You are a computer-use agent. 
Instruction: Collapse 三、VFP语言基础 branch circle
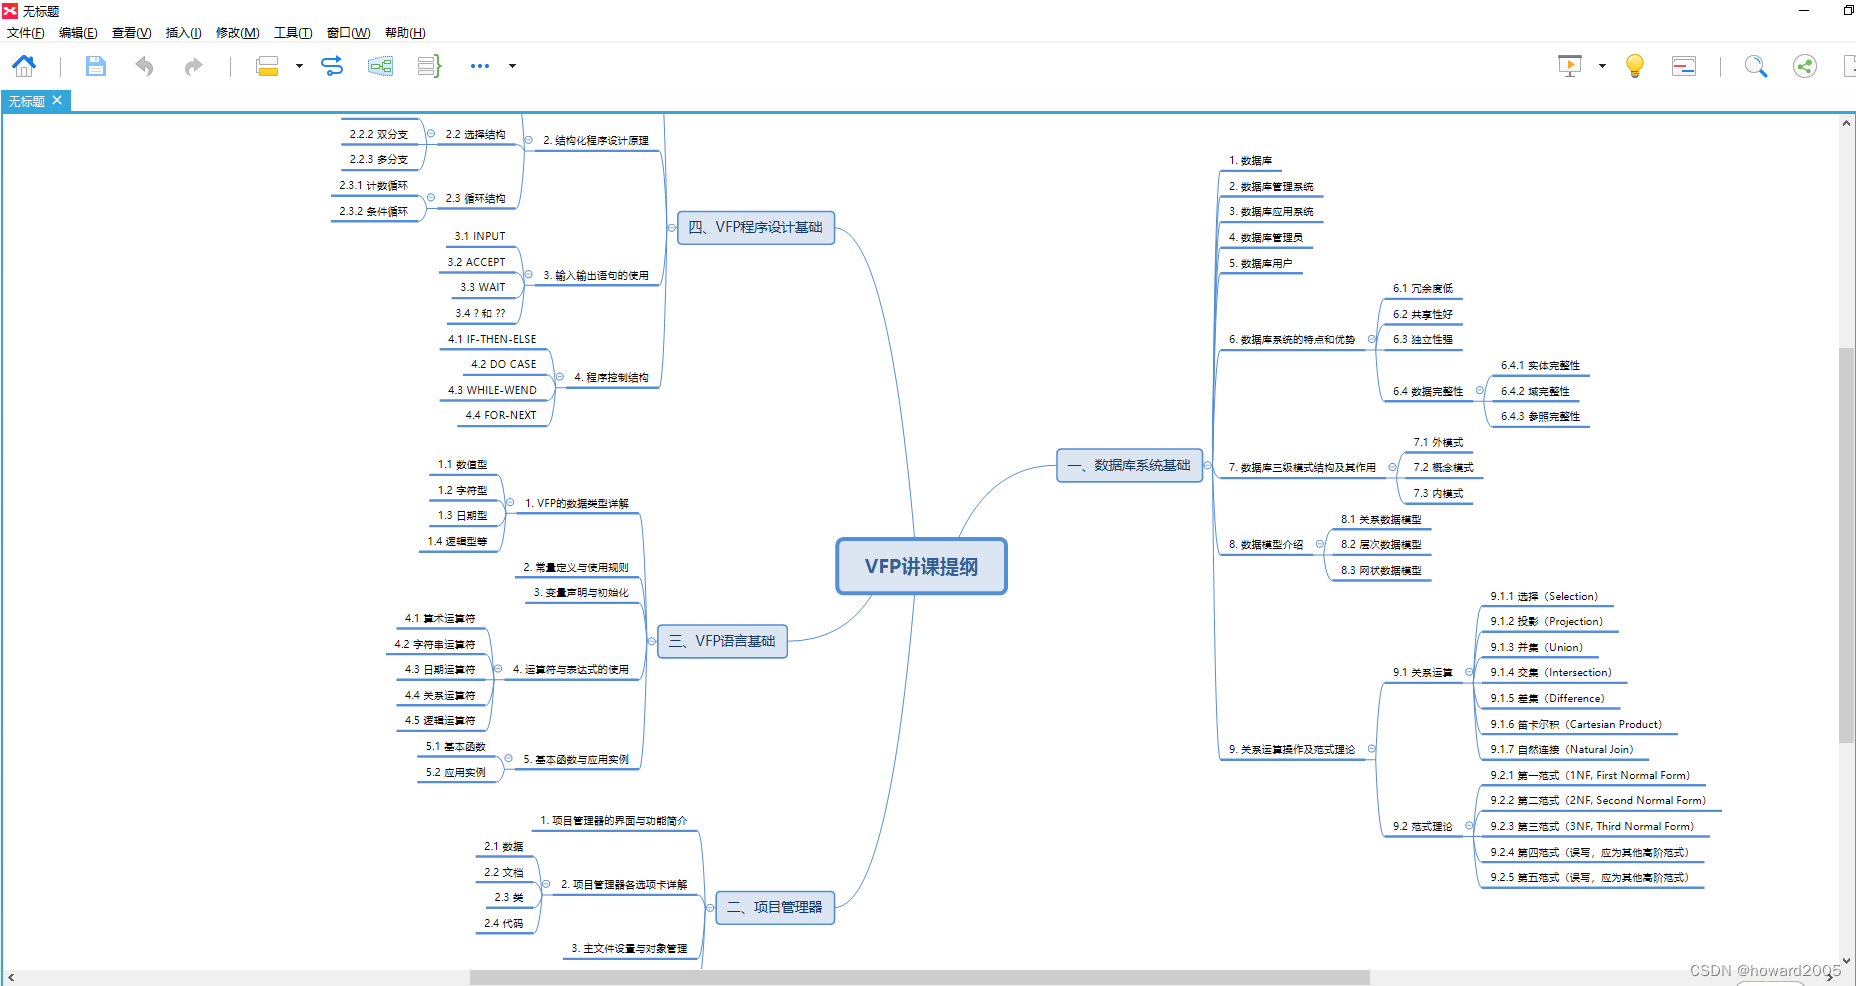tap(651, 641)
